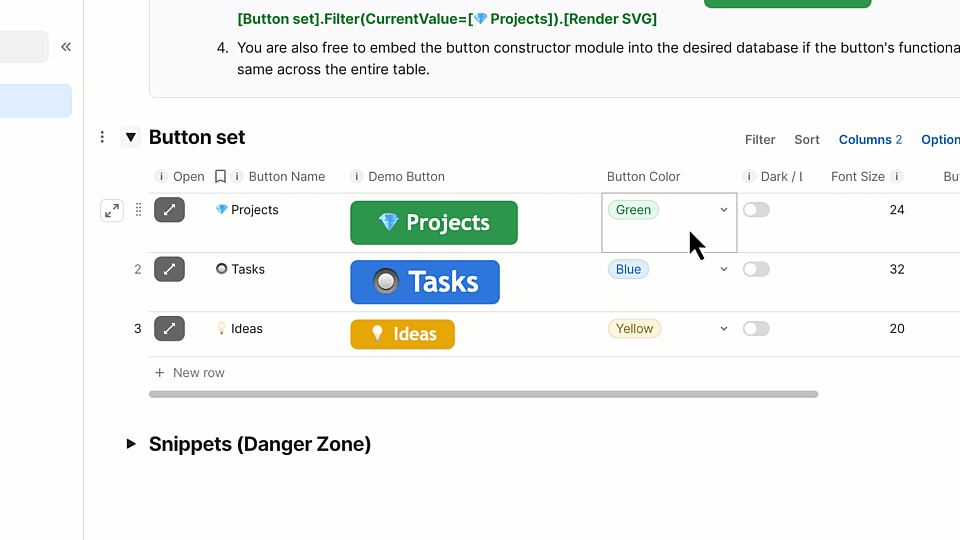
Task: Click the horizontal scrollbar under the table
Action: 483,394
